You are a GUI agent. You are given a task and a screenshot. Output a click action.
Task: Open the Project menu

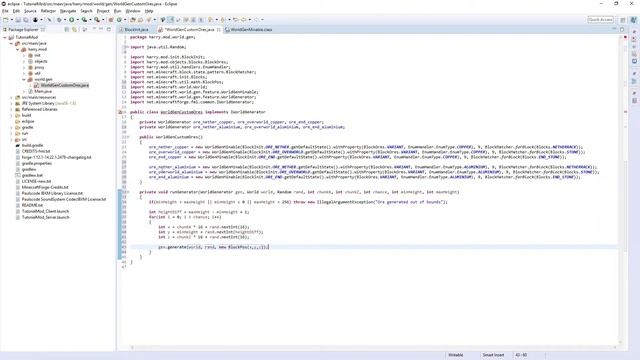[x=103, y=11]
